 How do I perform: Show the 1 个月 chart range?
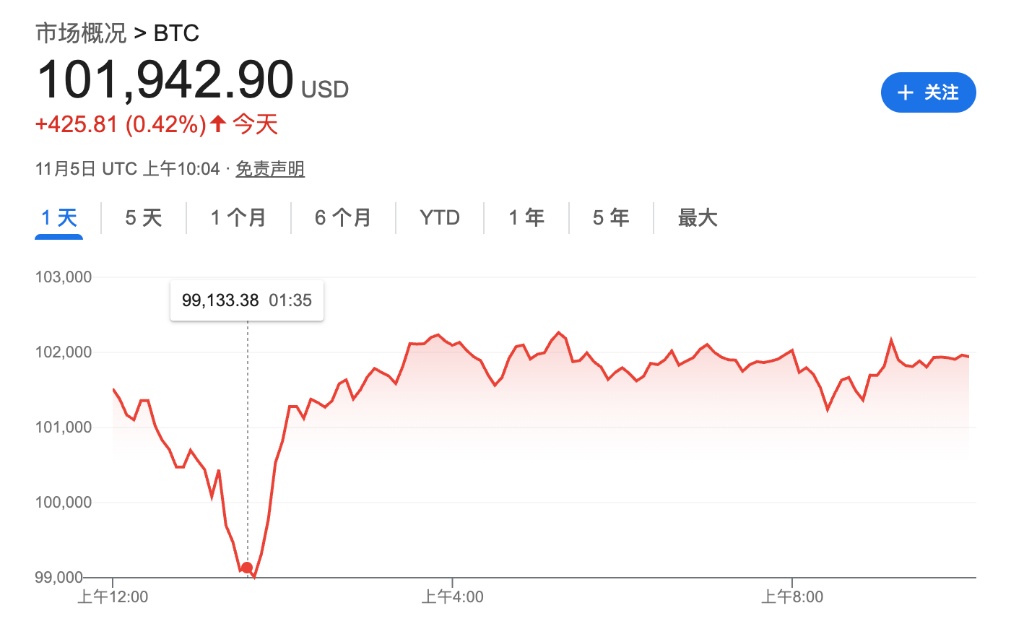click(x=238, y=218)
